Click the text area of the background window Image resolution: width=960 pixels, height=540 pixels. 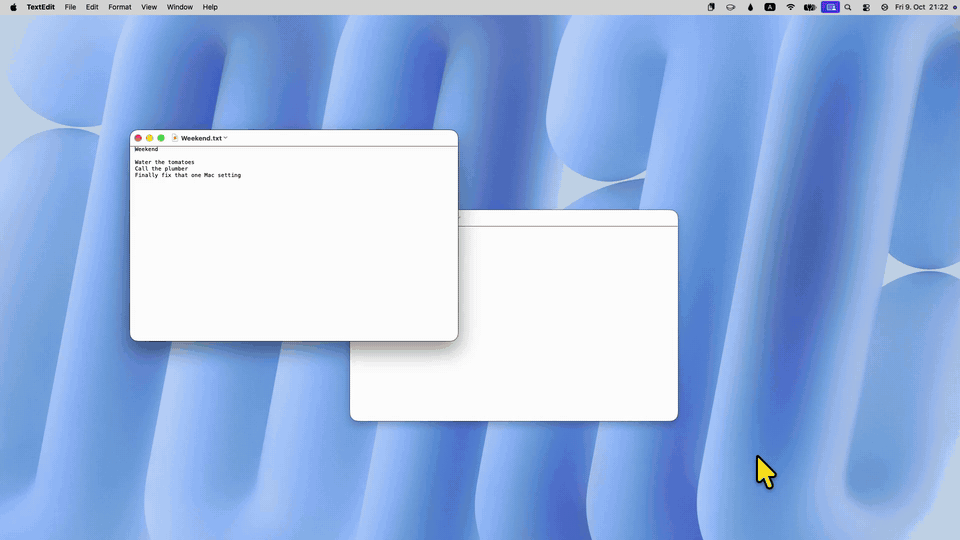pyautogui.click(x=569, y=323)
